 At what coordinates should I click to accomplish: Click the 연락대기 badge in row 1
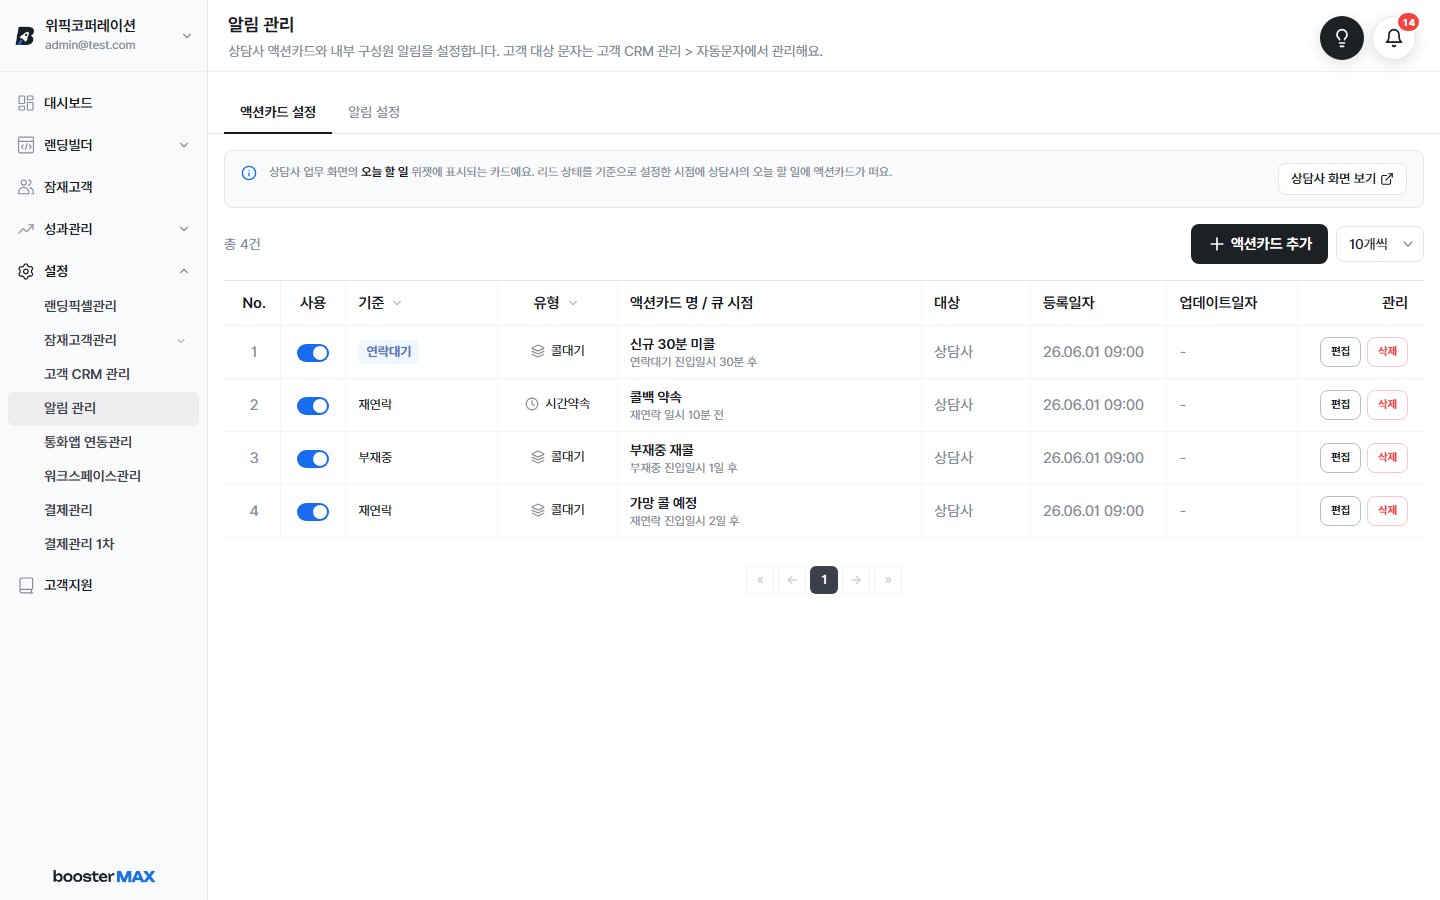389,352
